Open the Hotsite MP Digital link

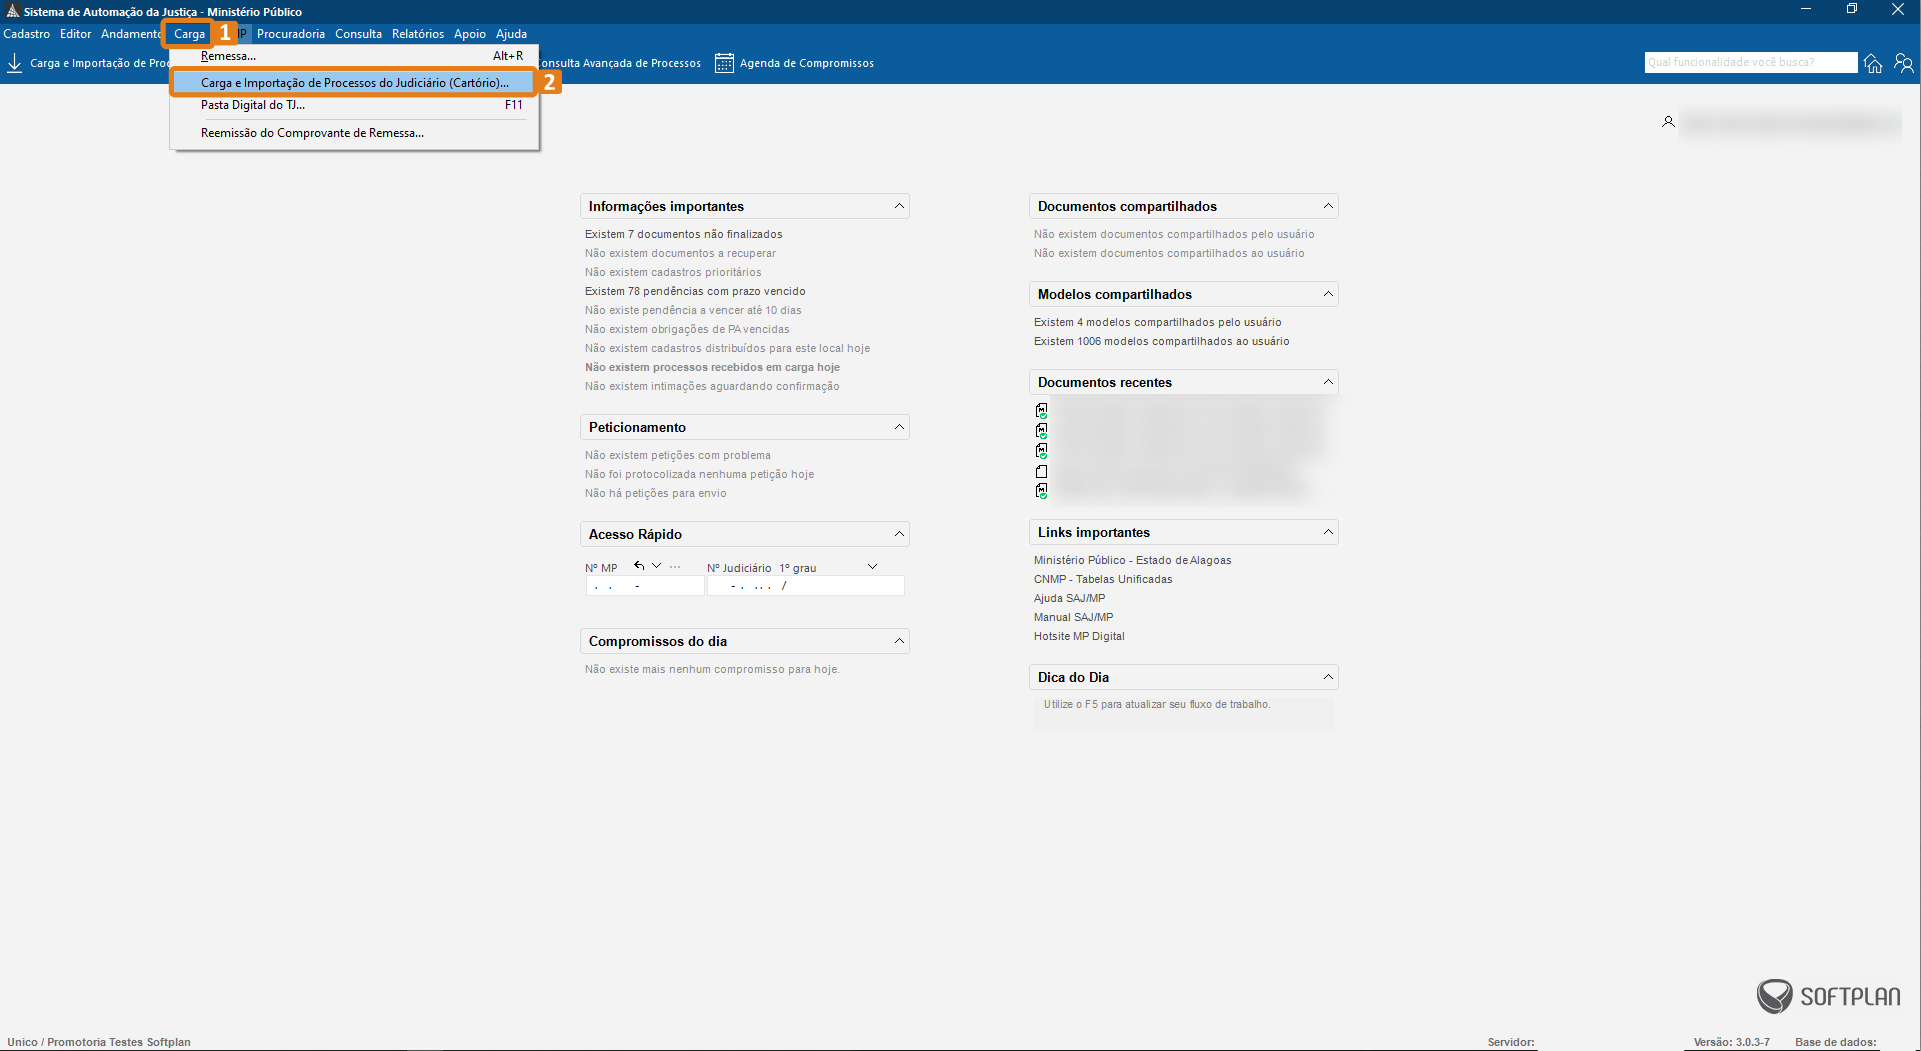tap(1079, 636)
